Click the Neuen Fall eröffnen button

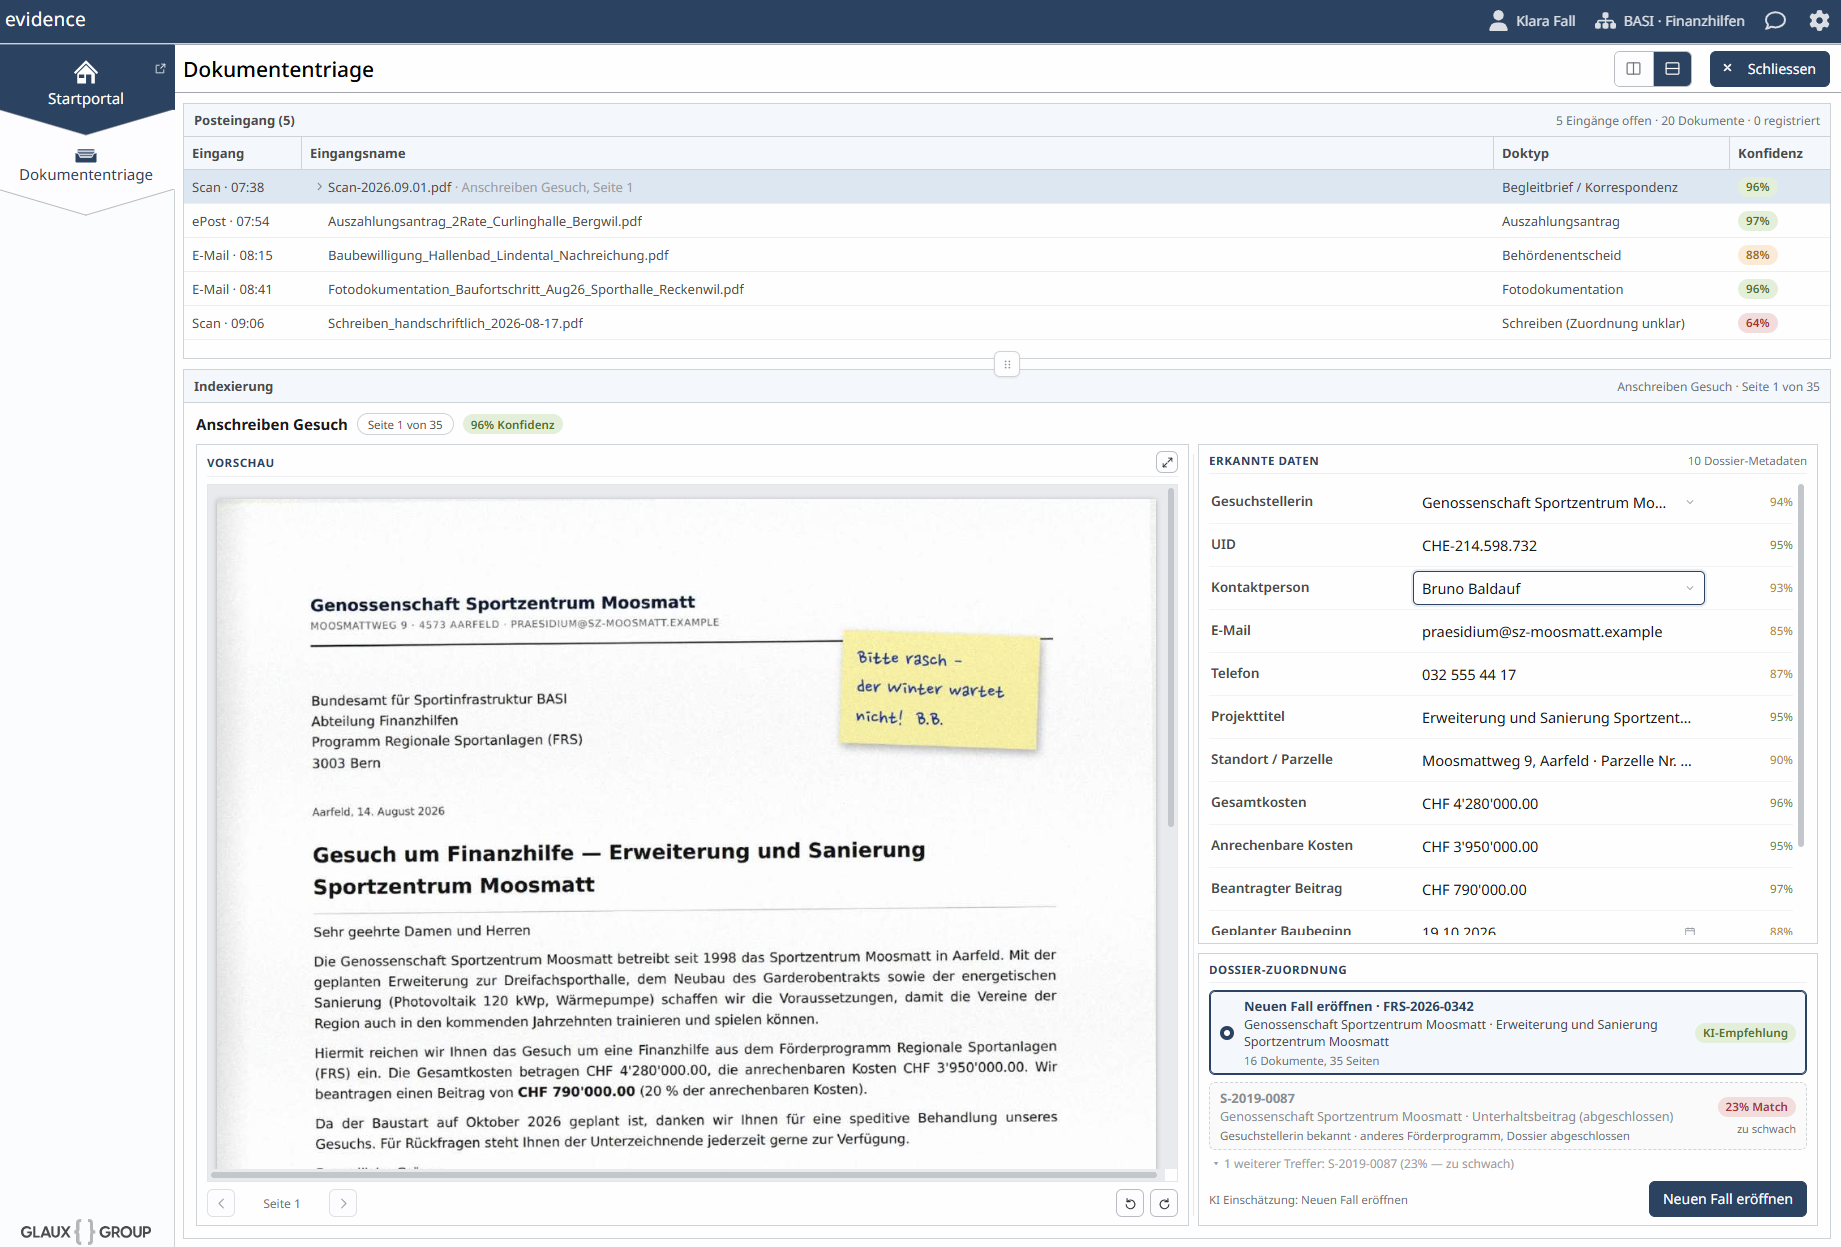tap(1727, 1199)
